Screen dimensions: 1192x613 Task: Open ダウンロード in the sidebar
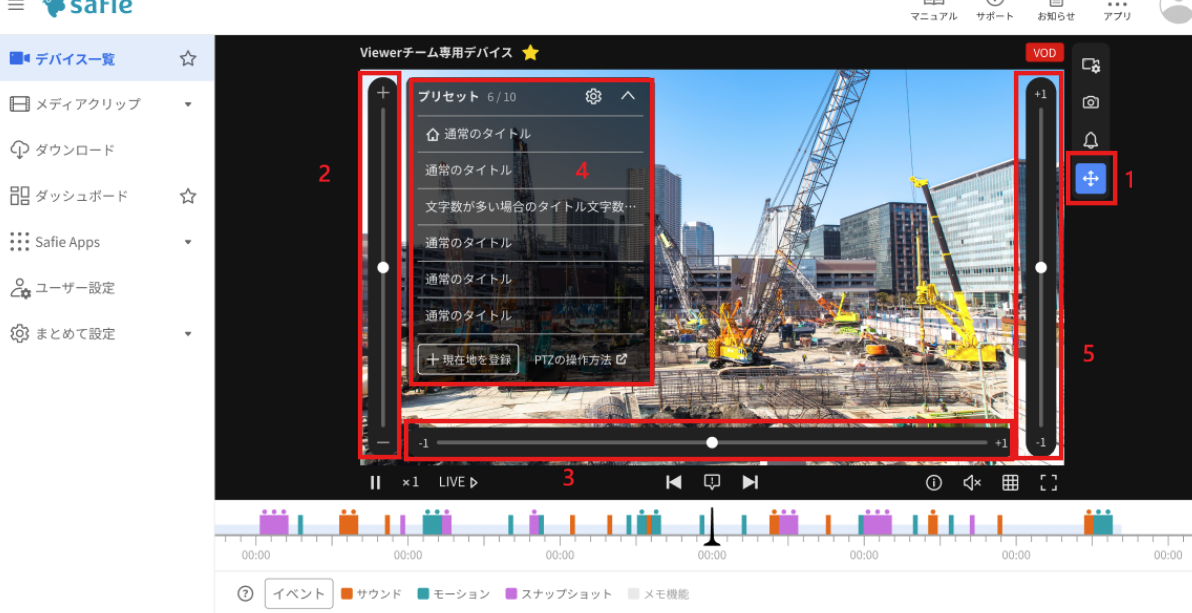click(x=75, y=150)
